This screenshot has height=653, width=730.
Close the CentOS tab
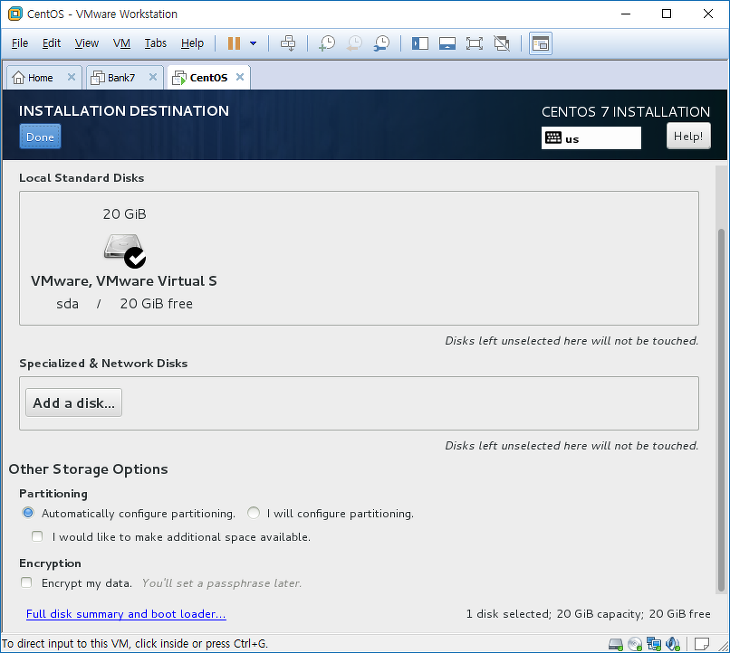[x=240, y=77]
